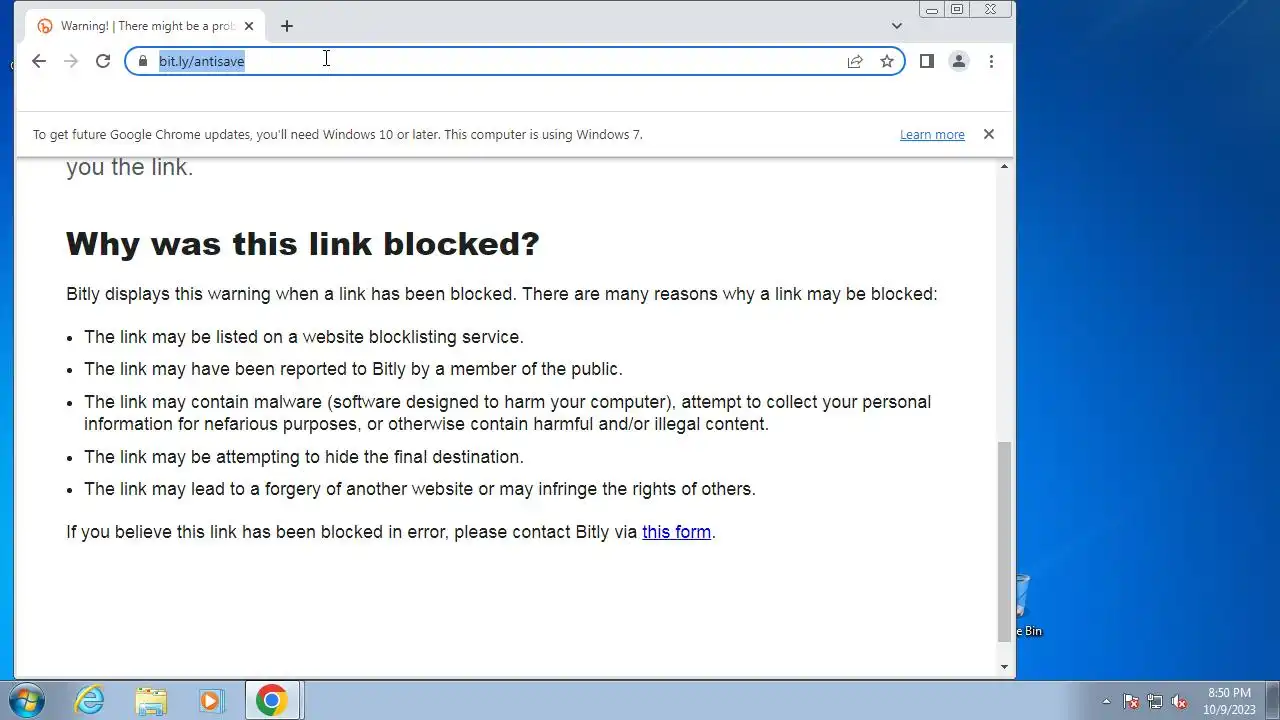Open a new tab with plus button
The height and width of the screenshot is (720, 1280).
coord(287,26)
